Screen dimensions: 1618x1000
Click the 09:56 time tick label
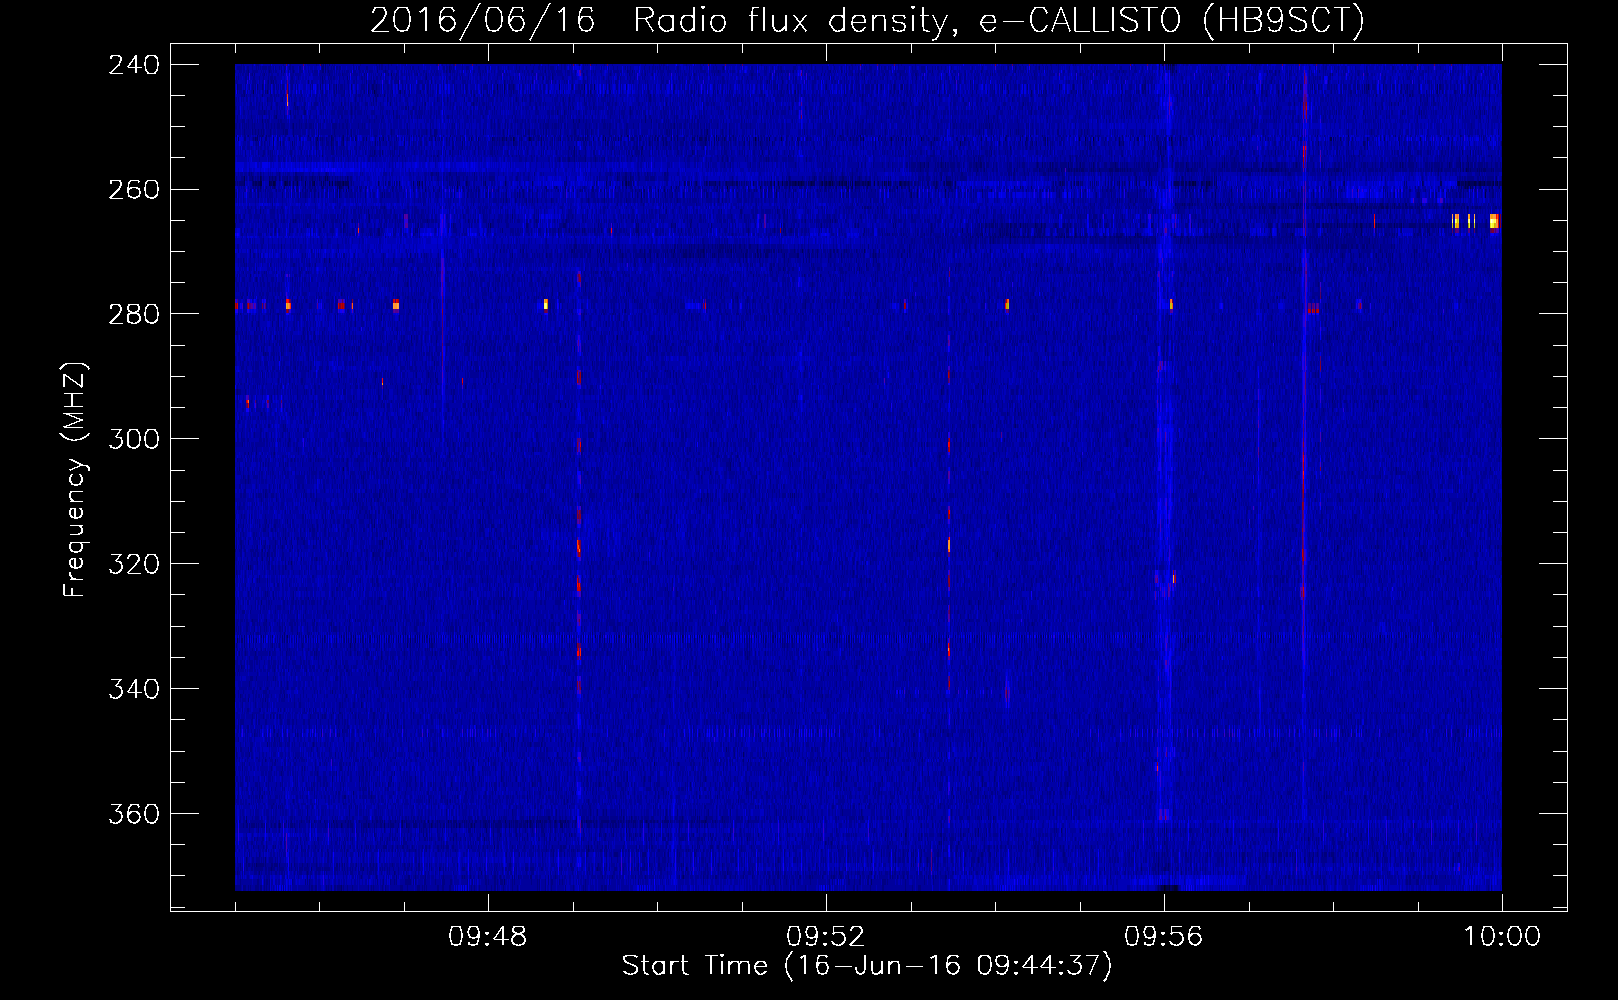coord(1164,937)
